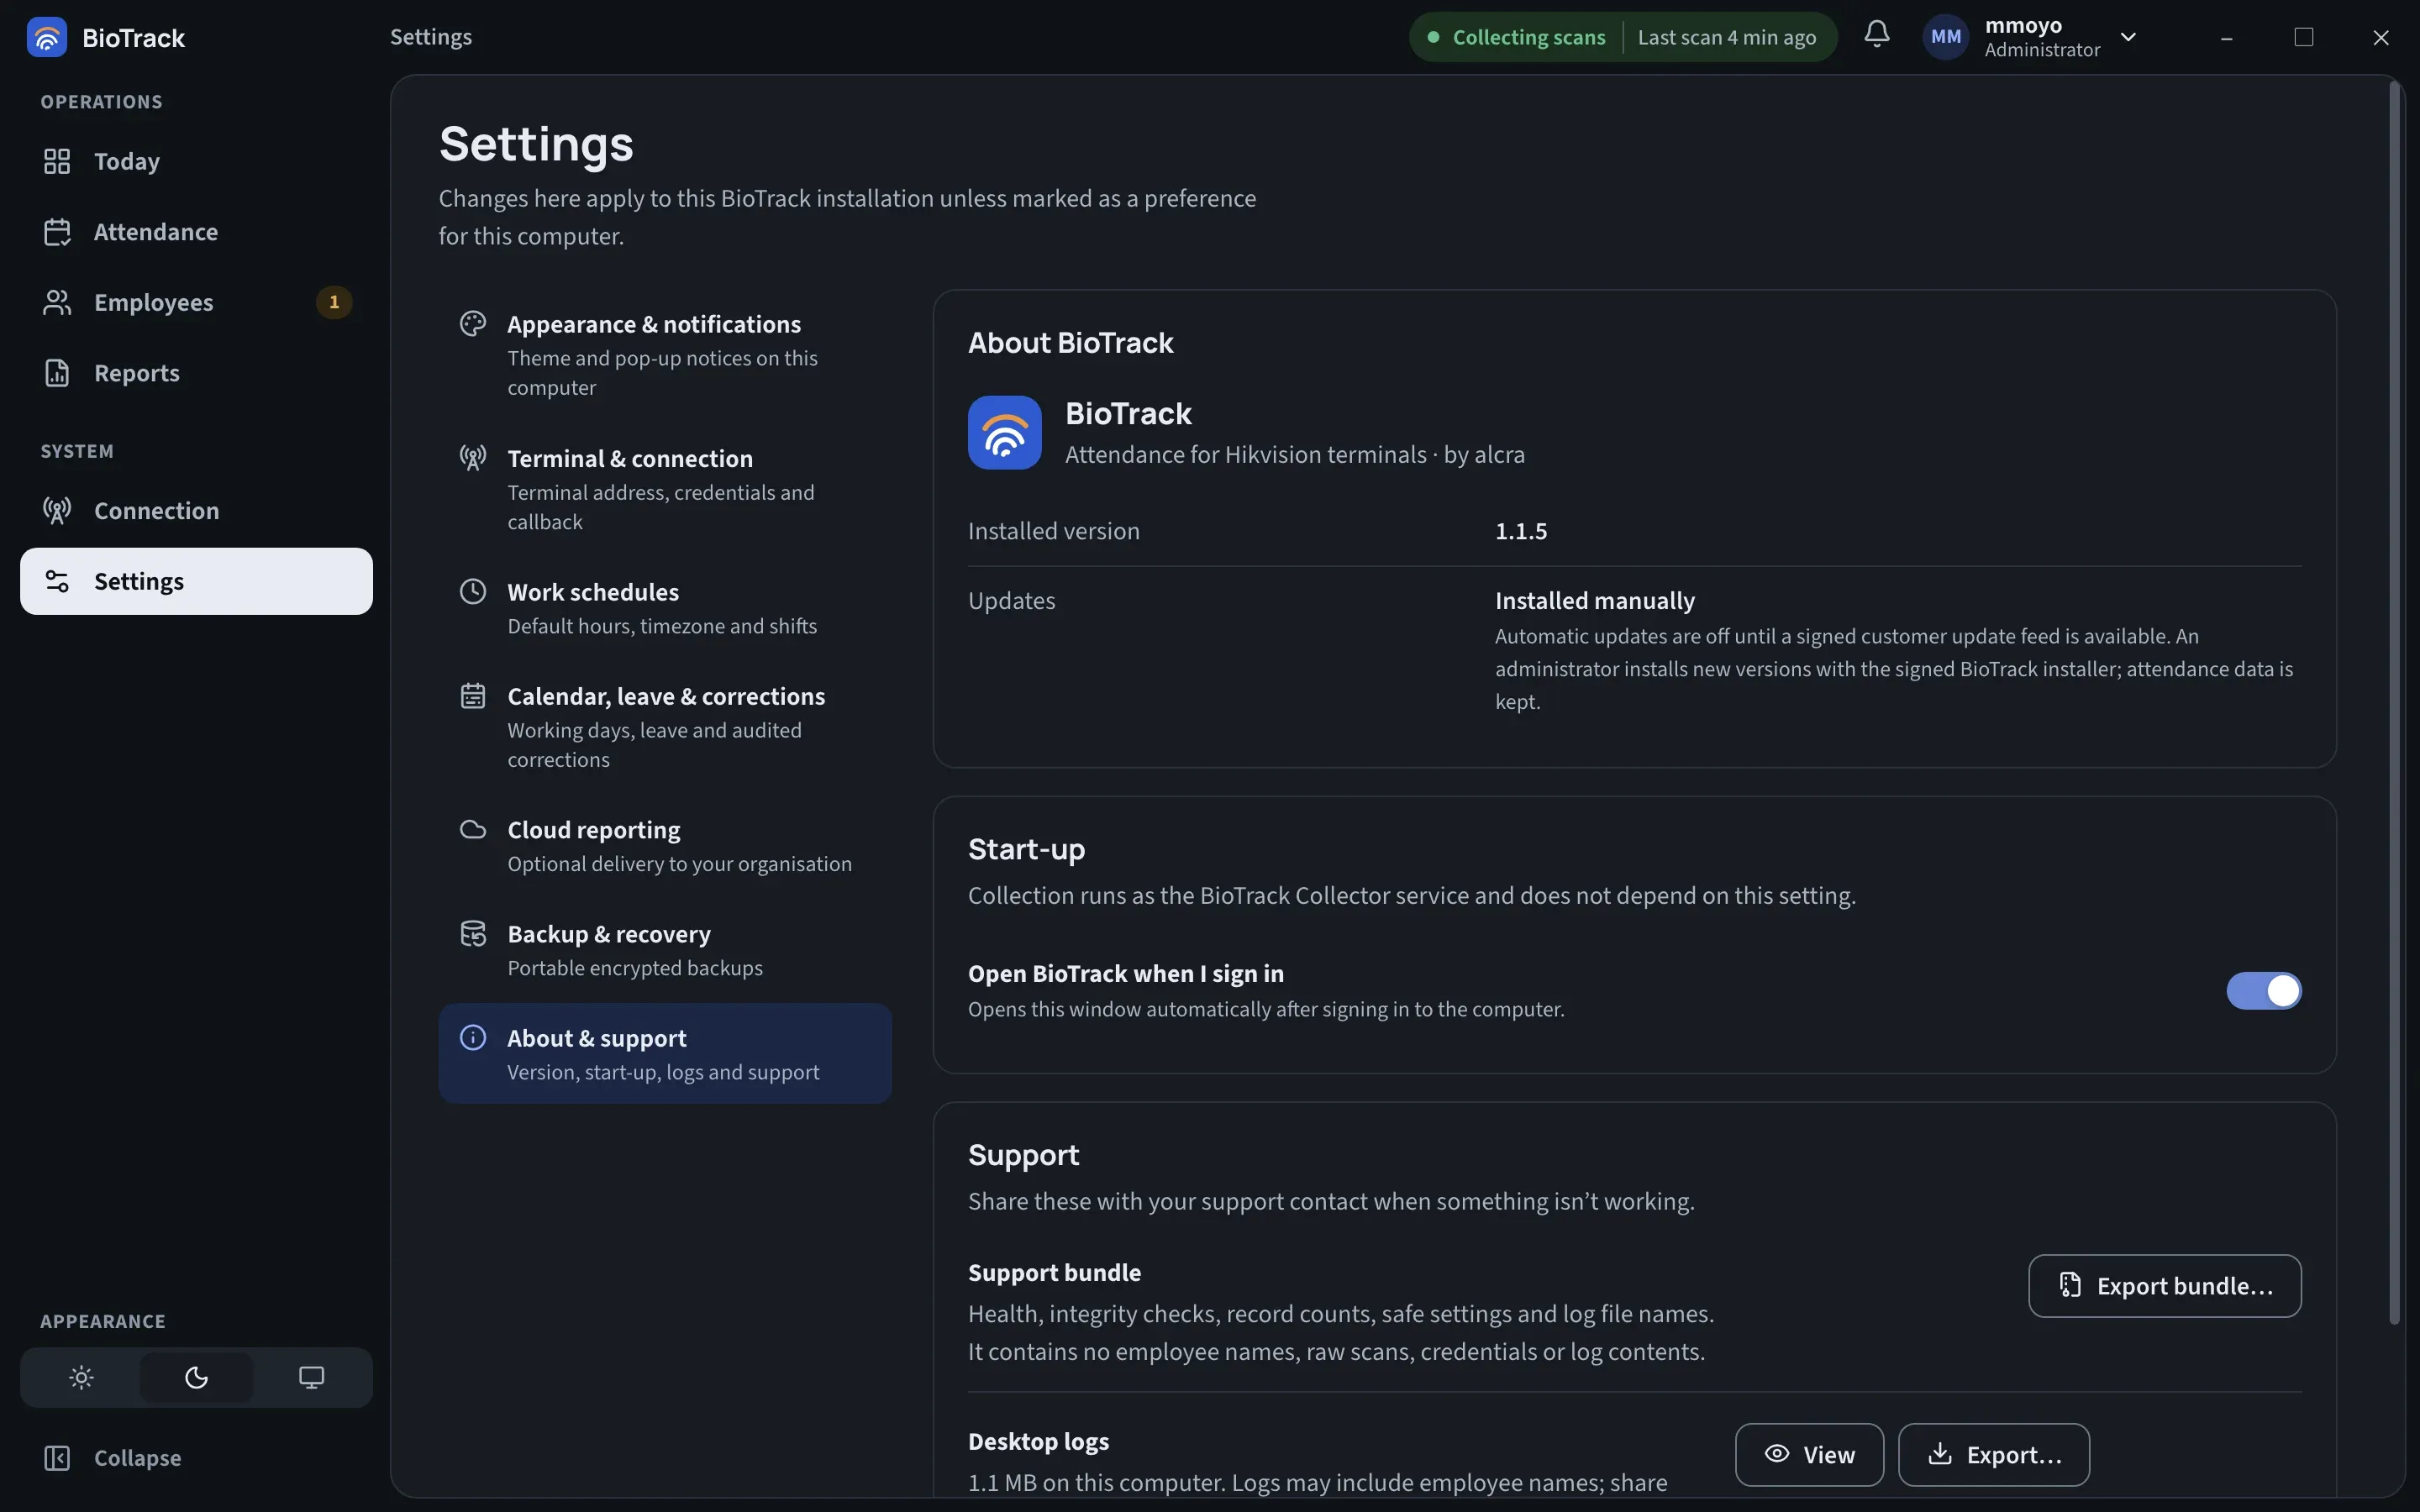Click Export bundle… button
Screen dimensions: 2420x1512
point(2164,1286)
